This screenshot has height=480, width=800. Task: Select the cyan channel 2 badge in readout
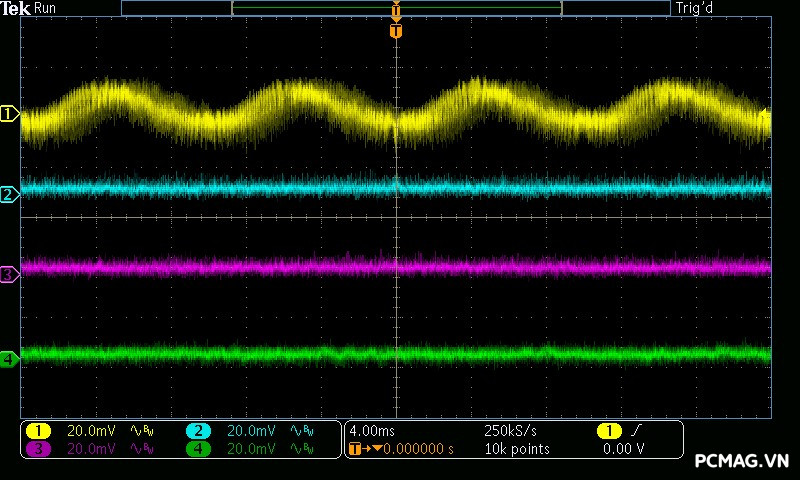point(198,430)
